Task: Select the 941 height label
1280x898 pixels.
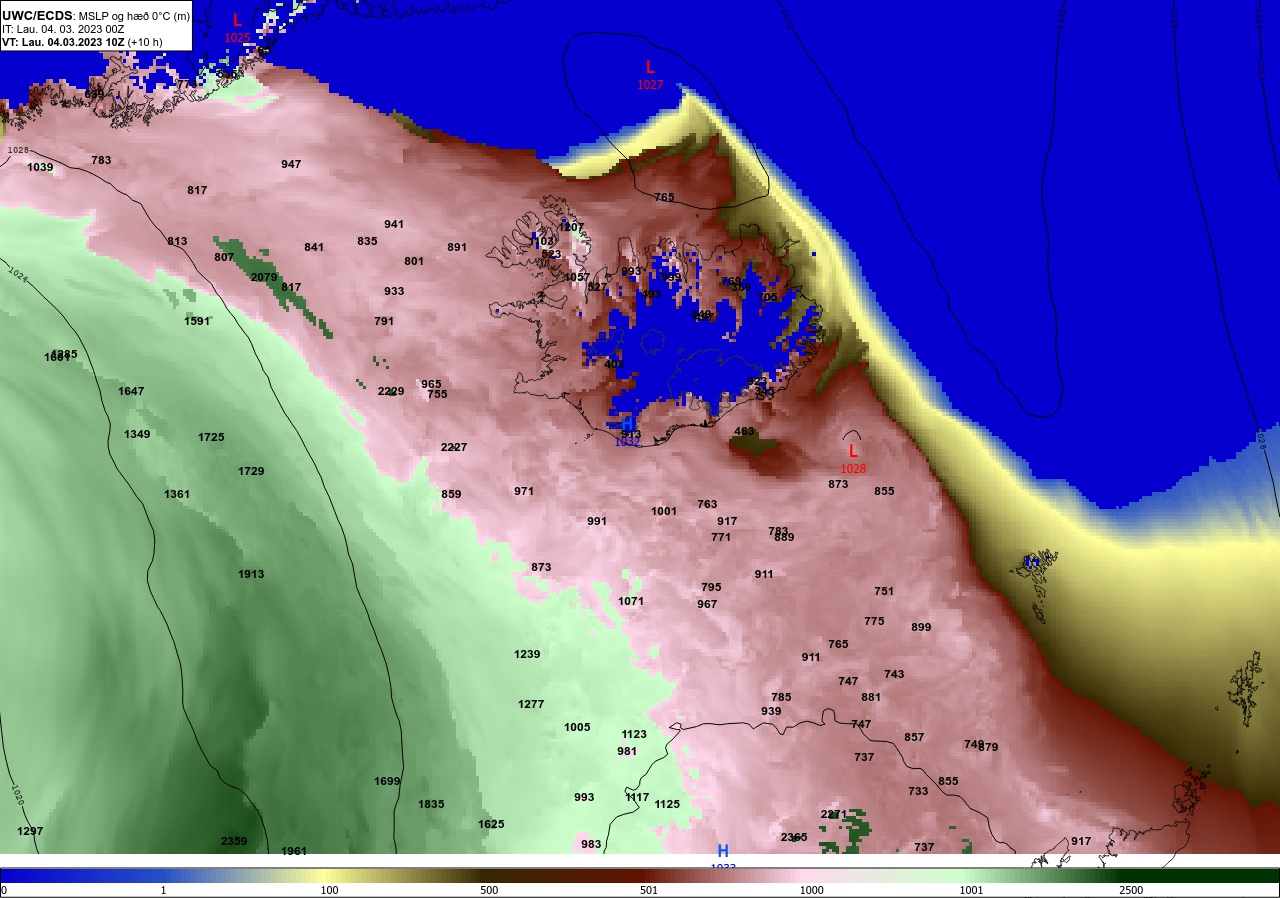Action: coord(394,224)
